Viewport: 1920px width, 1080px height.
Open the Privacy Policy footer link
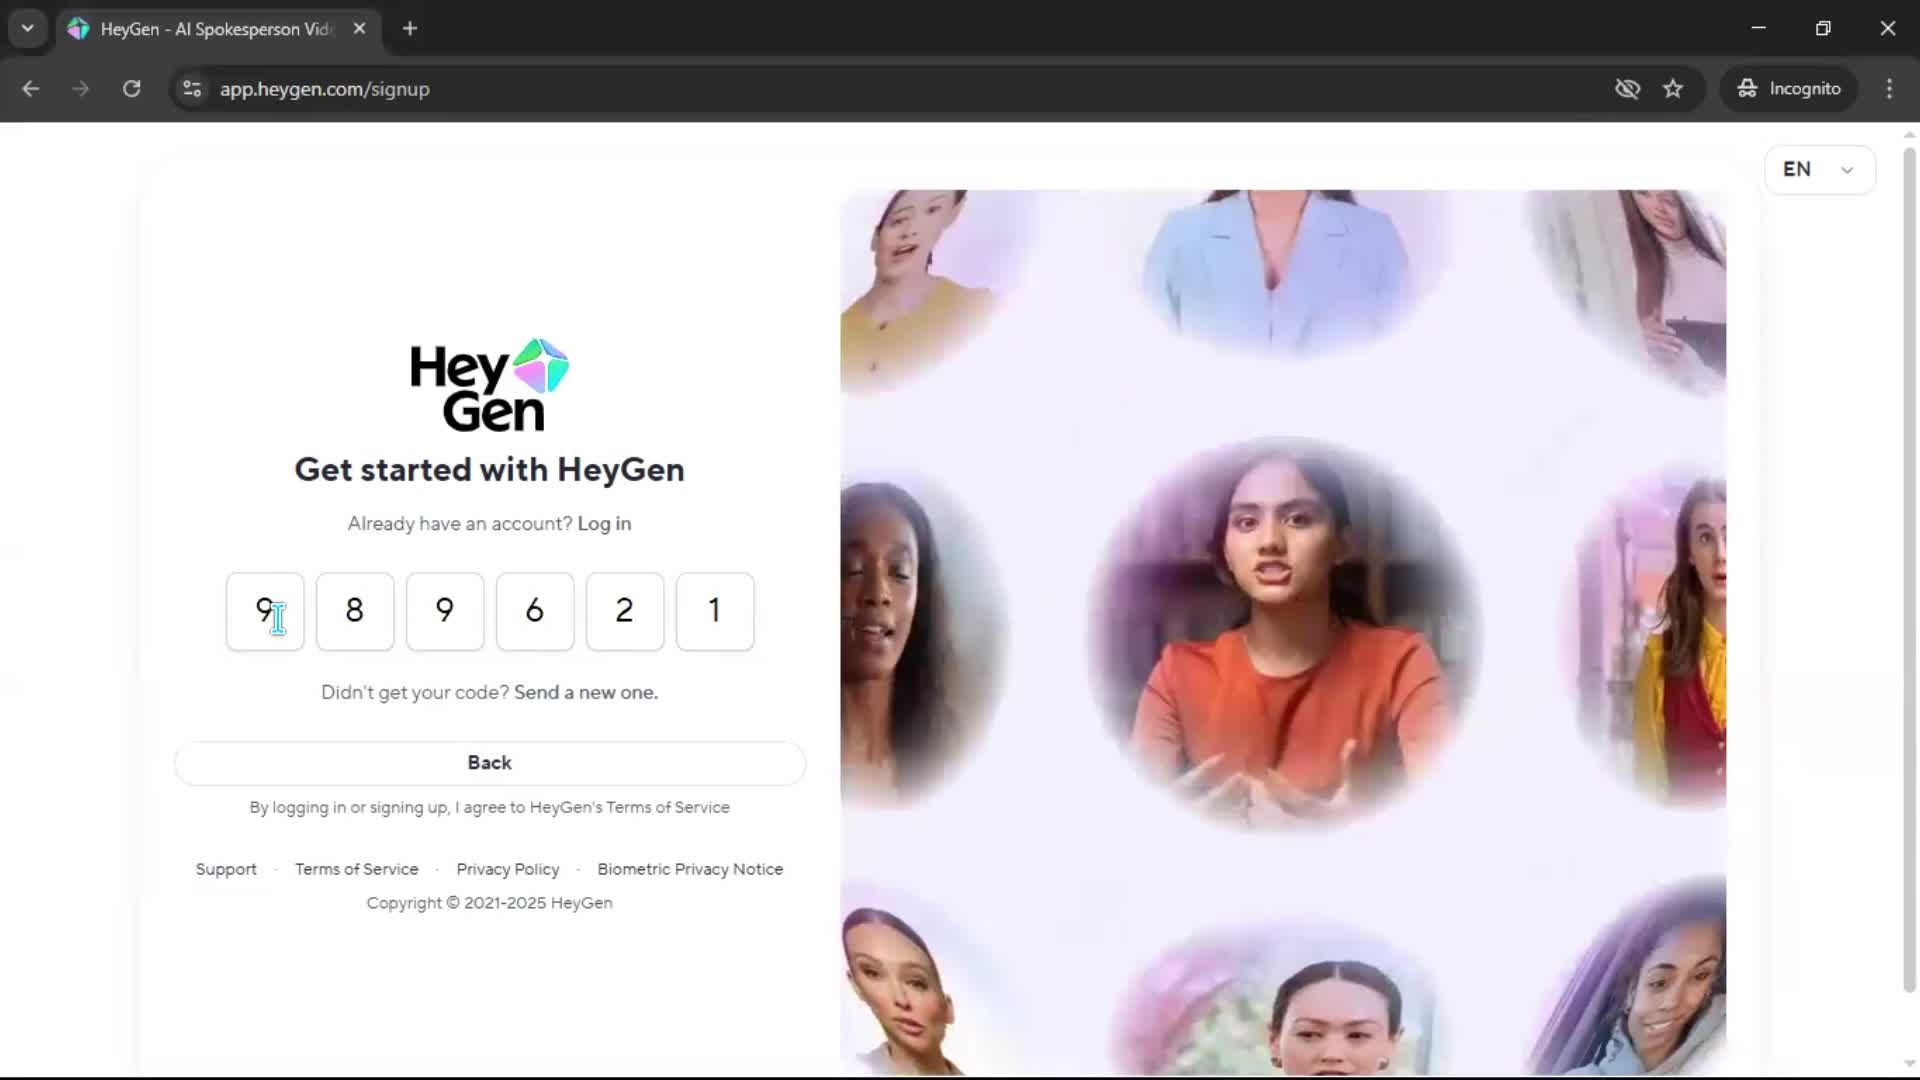pyautogui.click(x=508, y=869)
